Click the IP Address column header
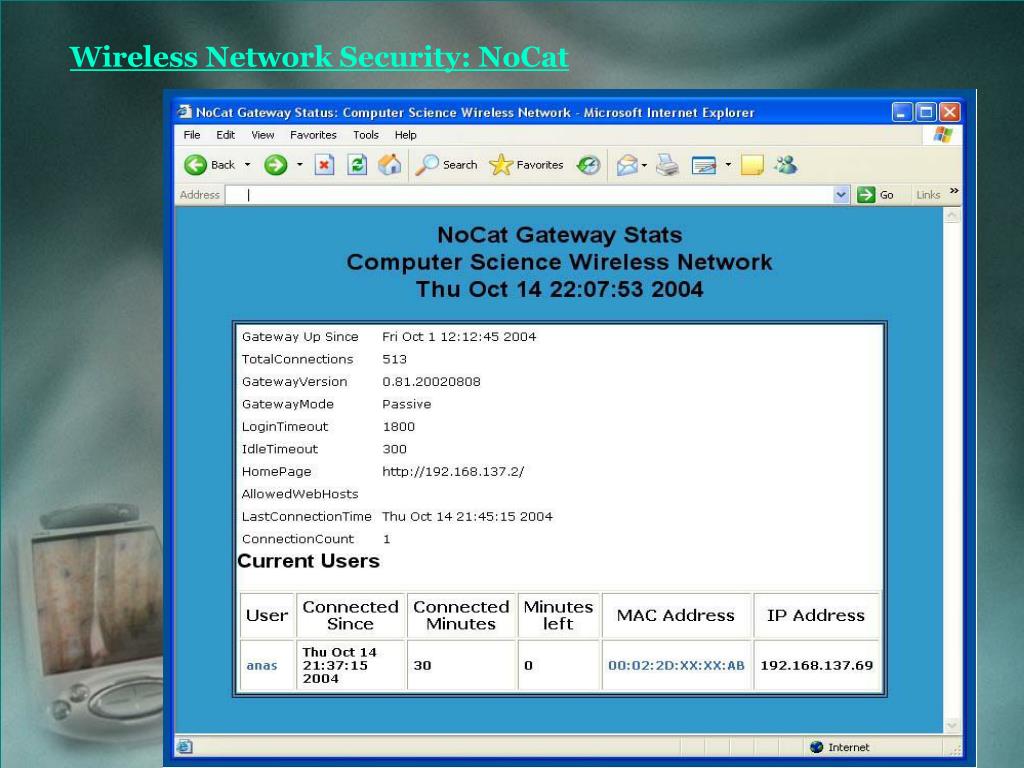 [x=816, y=615]
